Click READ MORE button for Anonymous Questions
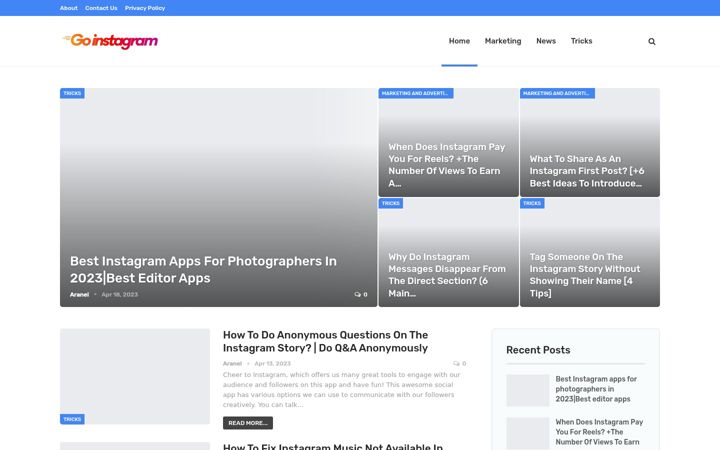 tap(248, 423)
